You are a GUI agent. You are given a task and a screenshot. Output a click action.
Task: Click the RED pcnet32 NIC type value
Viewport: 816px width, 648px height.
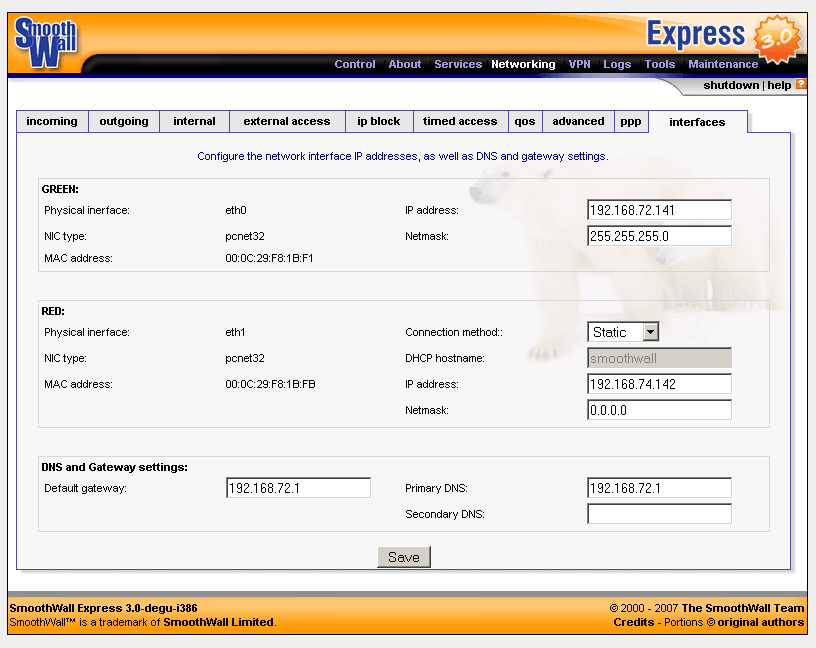(x=245, y=358)
